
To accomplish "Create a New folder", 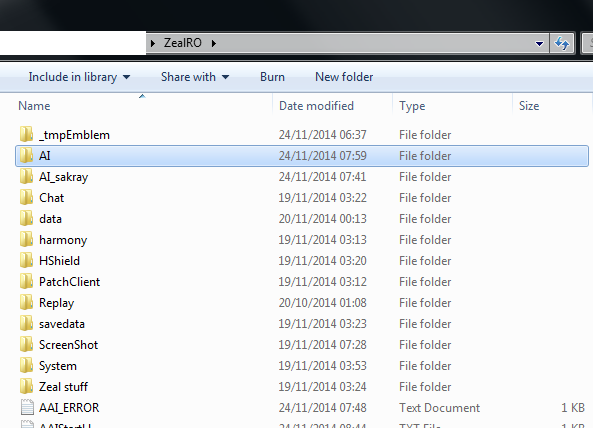I will pos(344,77).
